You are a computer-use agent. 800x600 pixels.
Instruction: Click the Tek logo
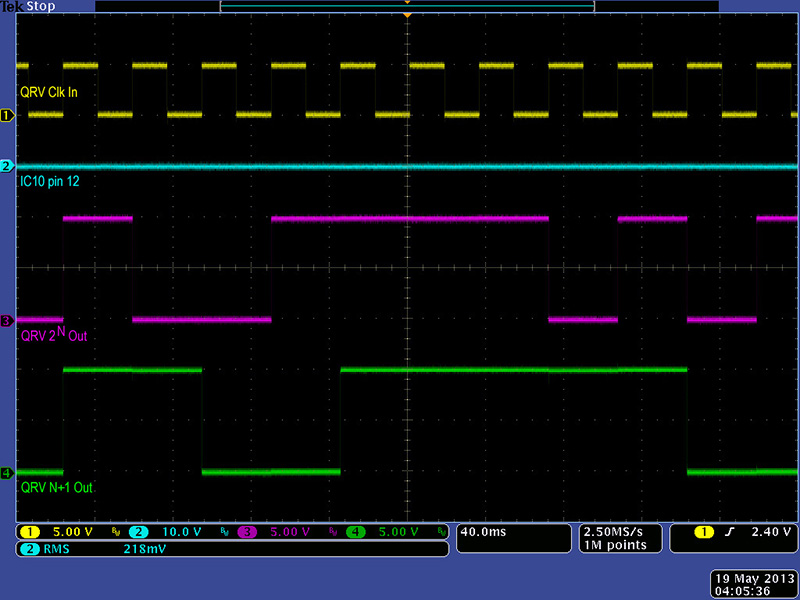pos(14,7)
